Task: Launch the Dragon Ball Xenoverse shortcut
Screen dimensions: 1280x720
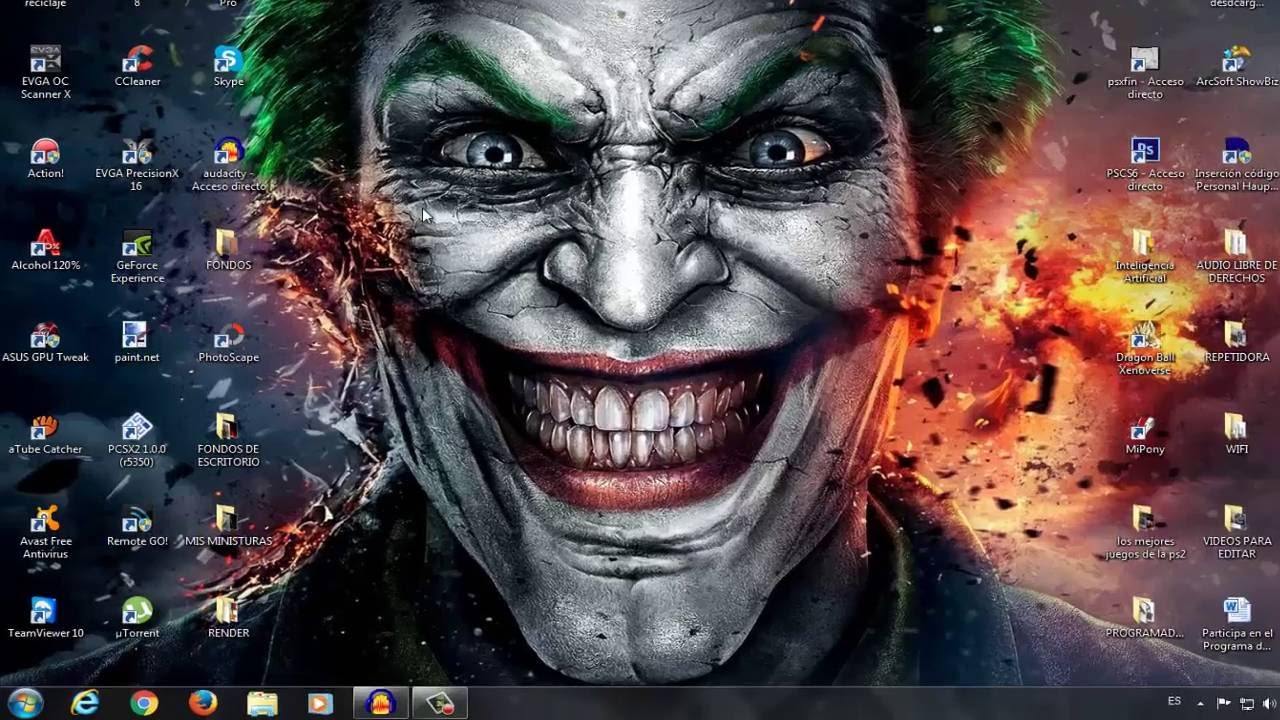Action: coord(1145,348)
